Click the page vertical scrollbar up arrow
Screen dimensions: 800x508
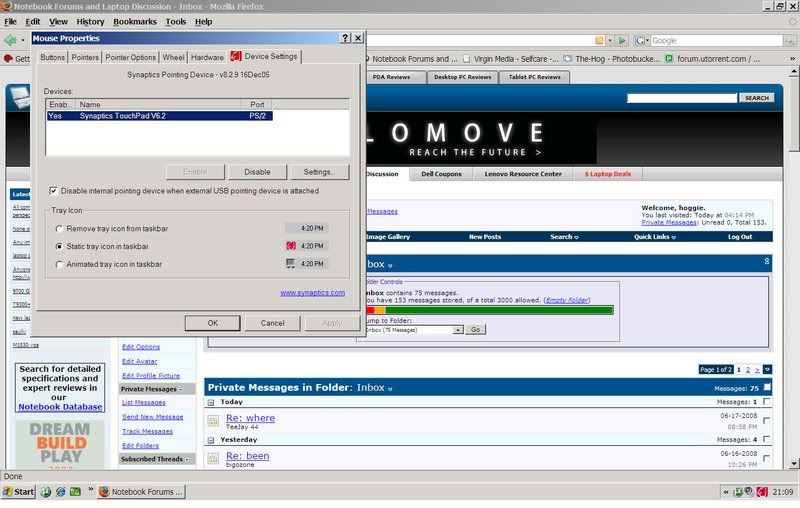793,72
